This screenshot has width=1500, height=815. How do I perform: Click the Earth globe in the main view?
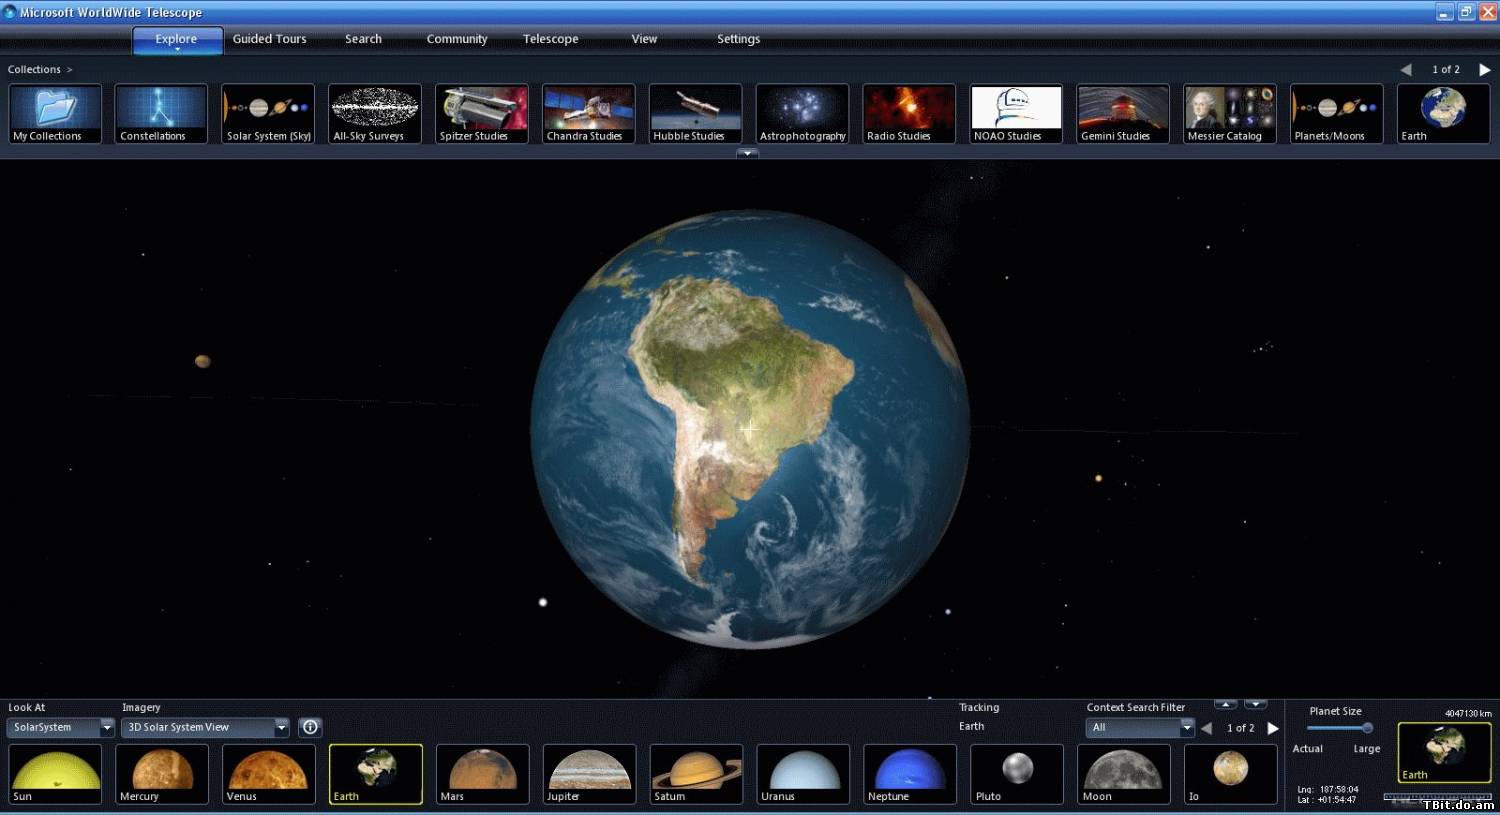click(750, 429)
